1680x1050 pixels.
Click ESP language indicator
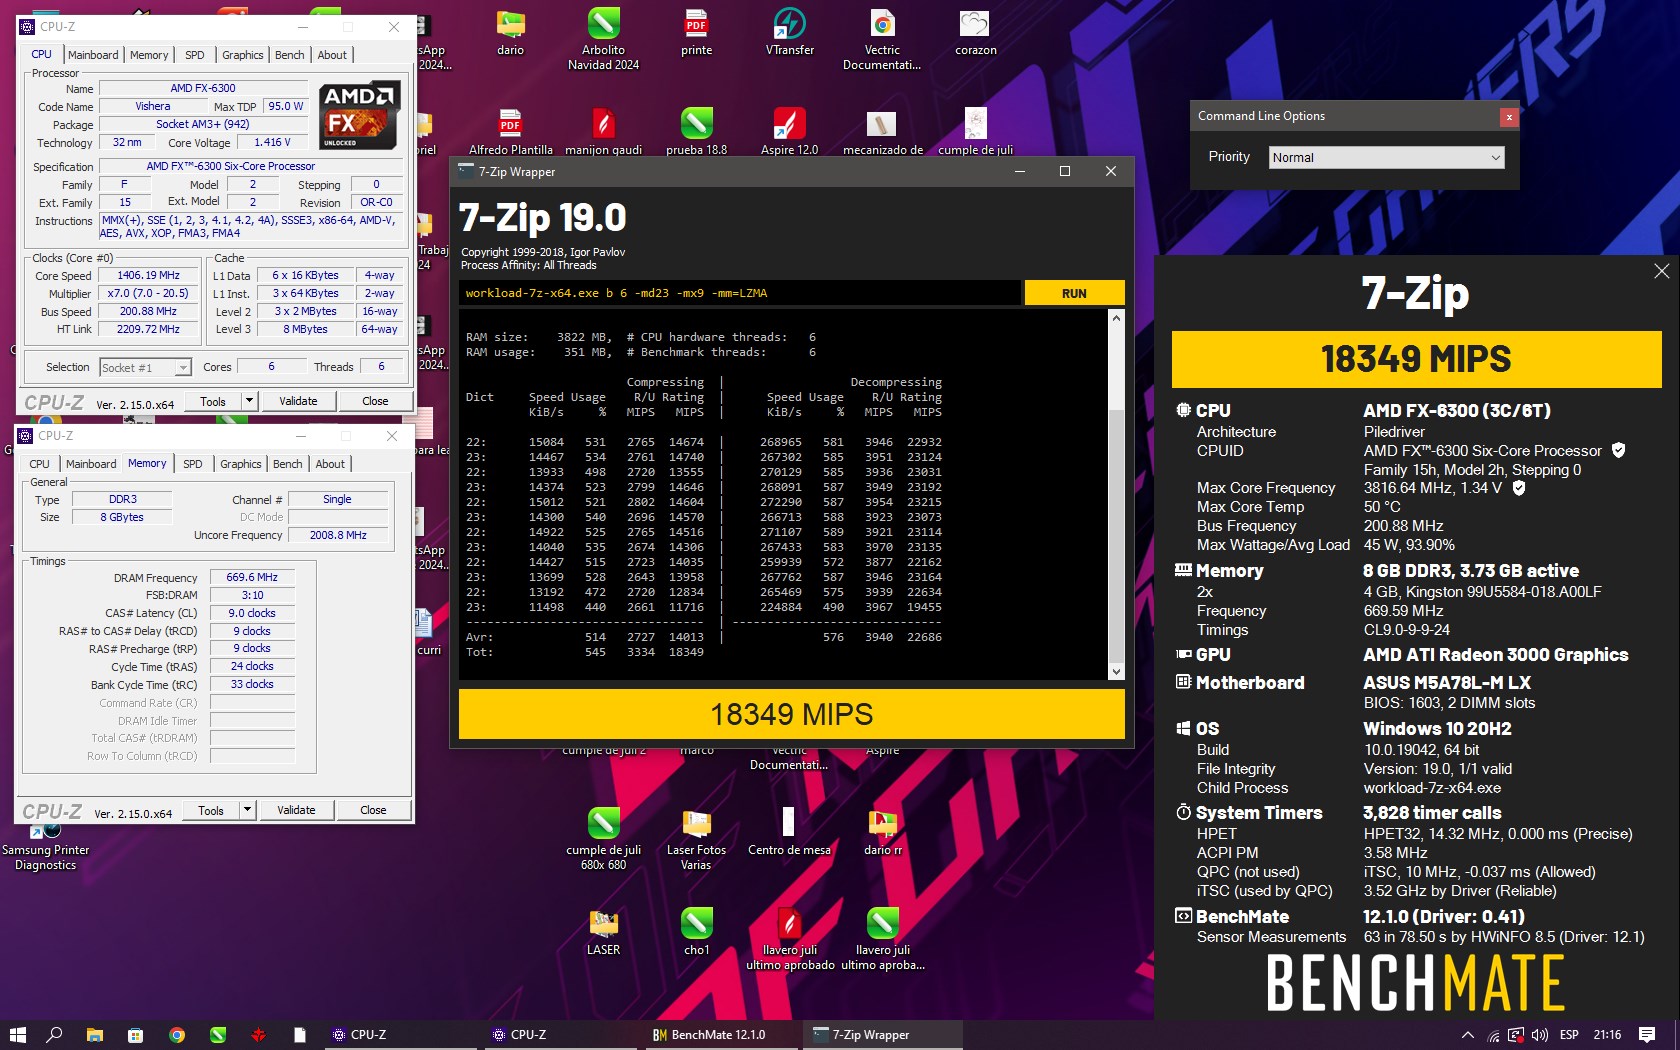[x=1569, y=1035]
